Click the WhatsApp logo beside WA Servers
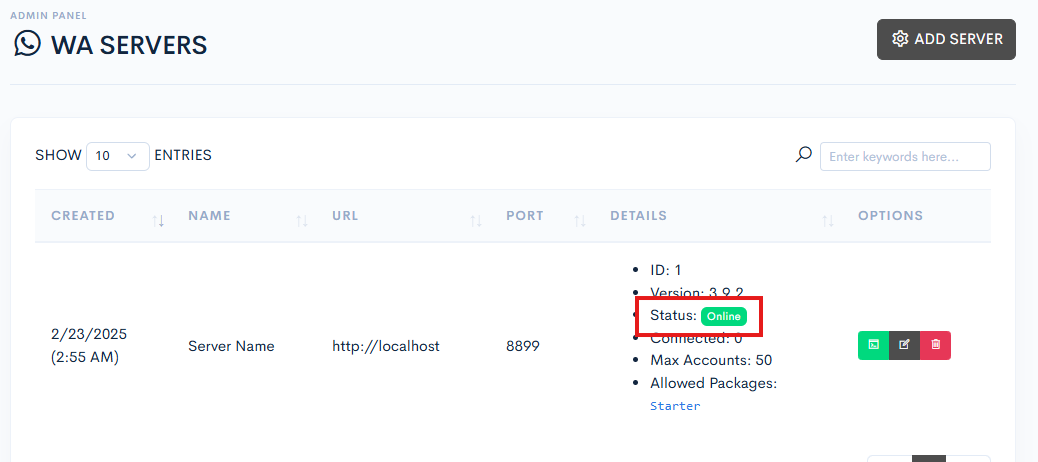The width and height of the screenshot is (1038, 462). click(x=27, y=44)
